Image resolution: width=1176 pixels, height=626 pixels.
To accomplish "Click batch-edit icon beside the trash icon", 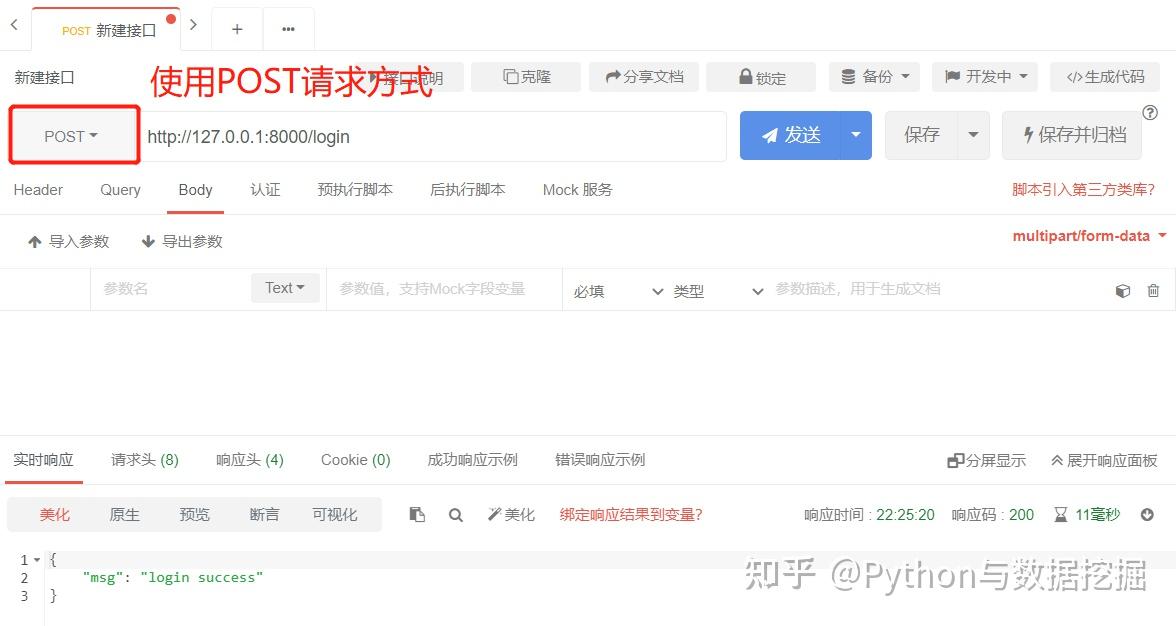I will 1122,290.
